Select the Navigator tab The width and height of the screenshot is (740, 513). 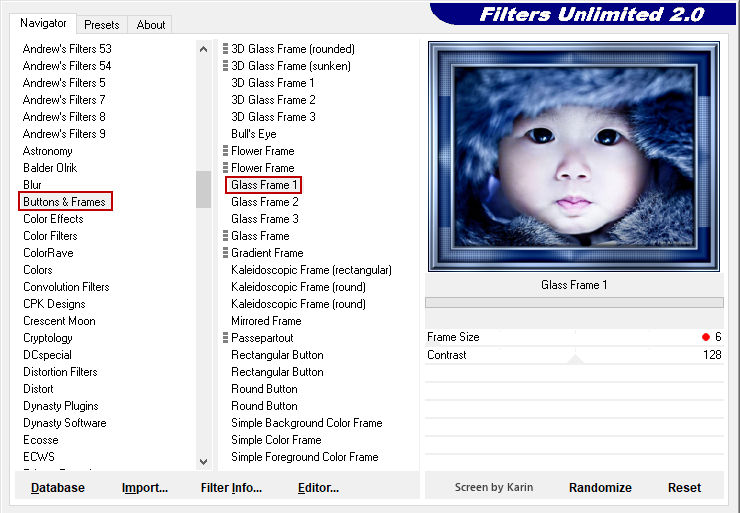point(44,23)
